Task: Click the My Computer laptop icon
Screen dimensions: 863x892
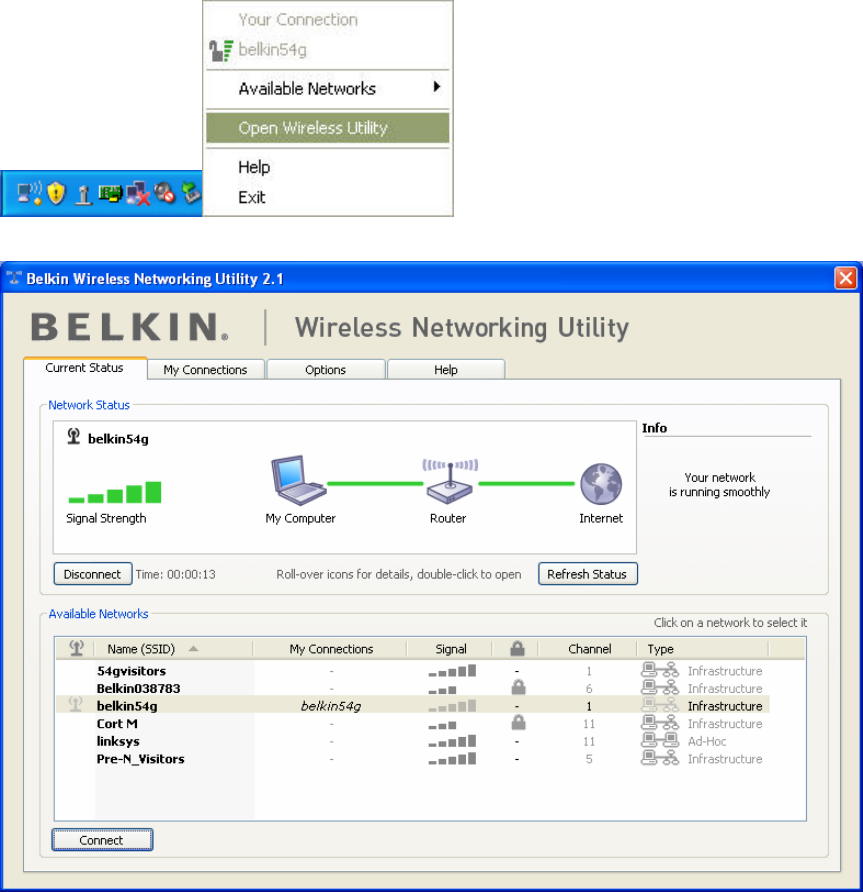Action: 298,480
